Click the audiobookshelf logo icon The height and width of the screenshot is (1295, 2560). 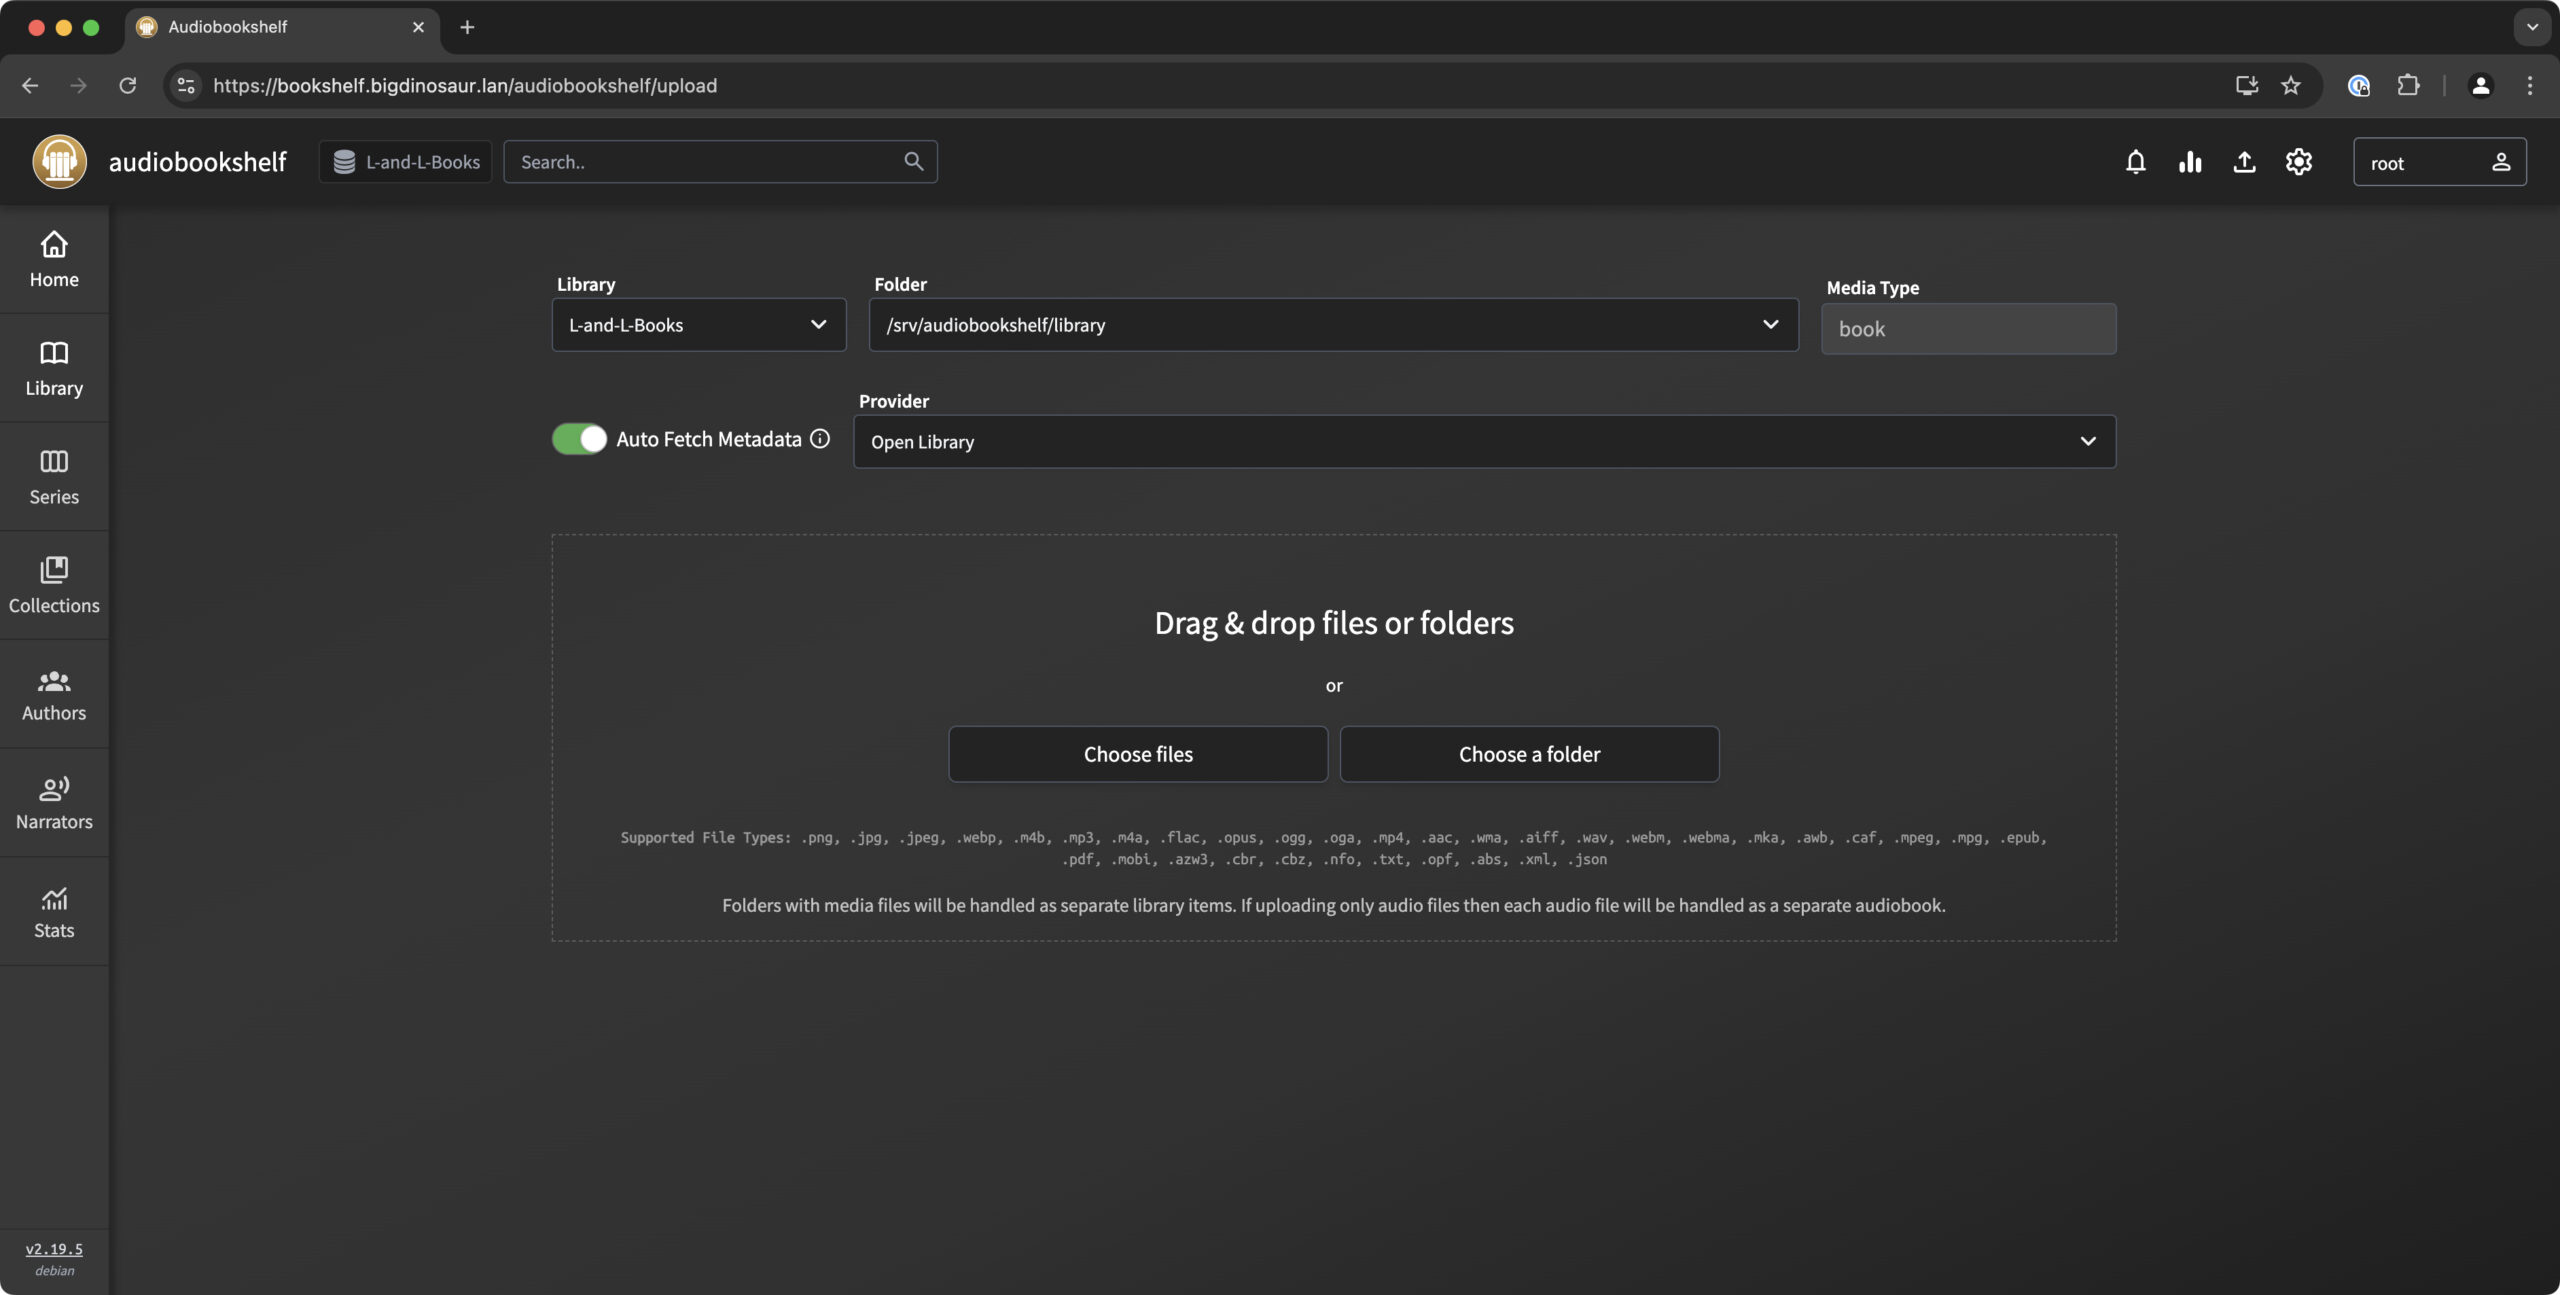[59, 162]
